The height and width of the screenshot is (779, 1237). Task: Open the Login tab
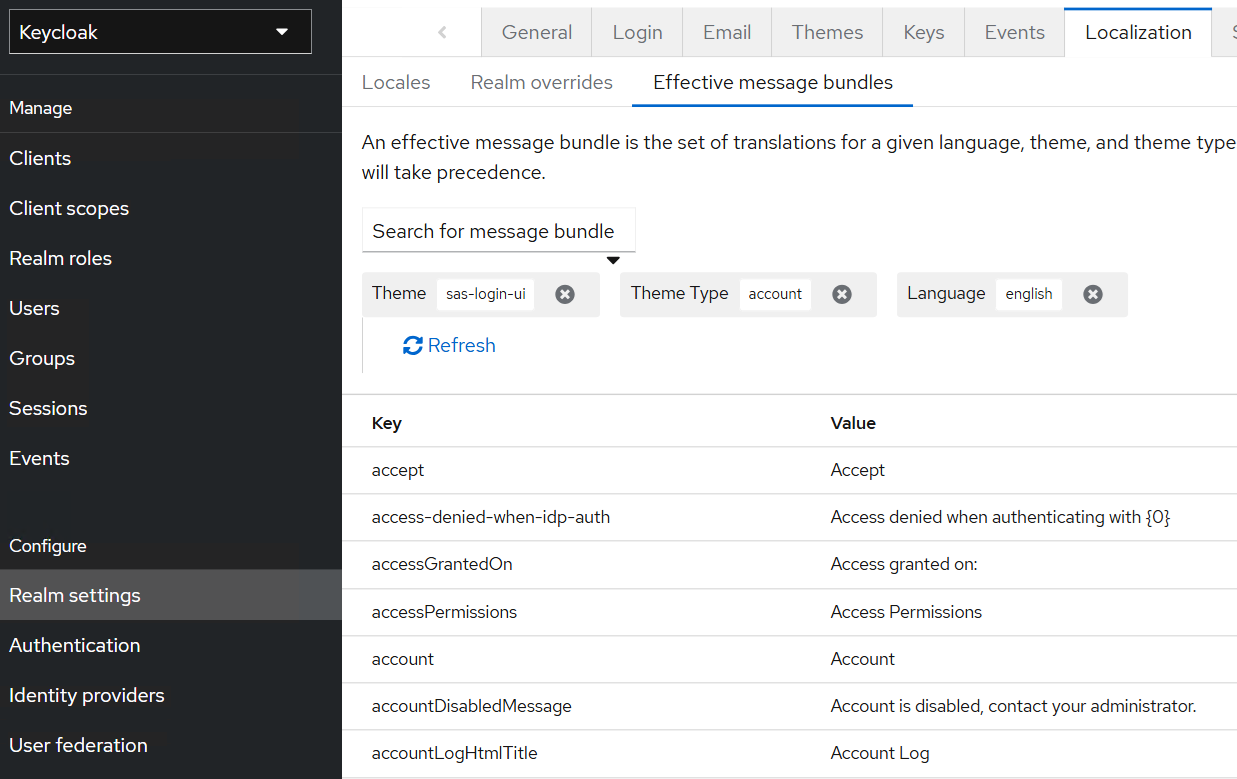(x=637, y=32)
